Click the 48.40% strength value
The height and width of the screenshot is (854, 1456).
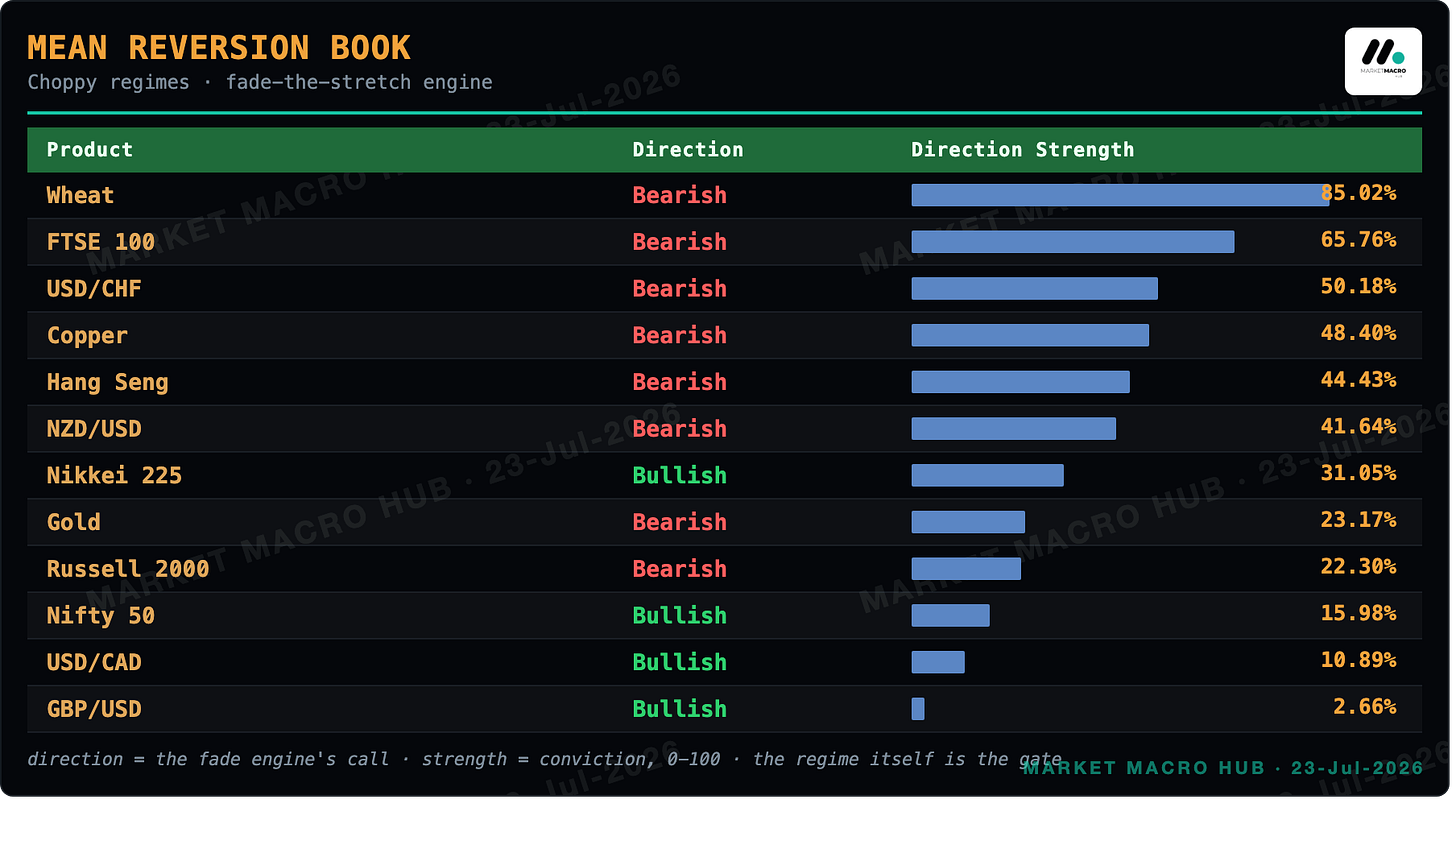[x=1359, y=333]
